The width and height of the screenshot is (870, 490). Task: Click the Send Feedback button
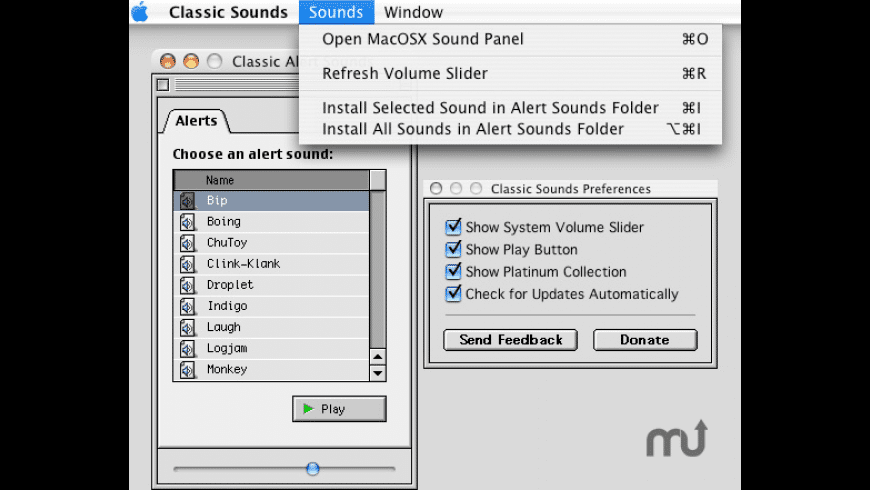pyautogui.click(x=510, y=340)
